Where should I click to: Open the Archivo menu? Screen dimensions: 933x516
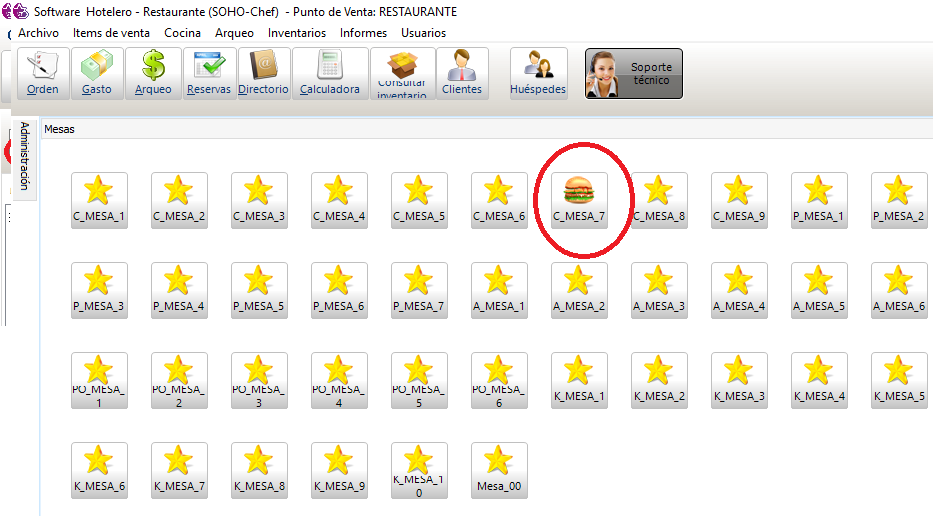pyautogui.click(x=39, y=33)
